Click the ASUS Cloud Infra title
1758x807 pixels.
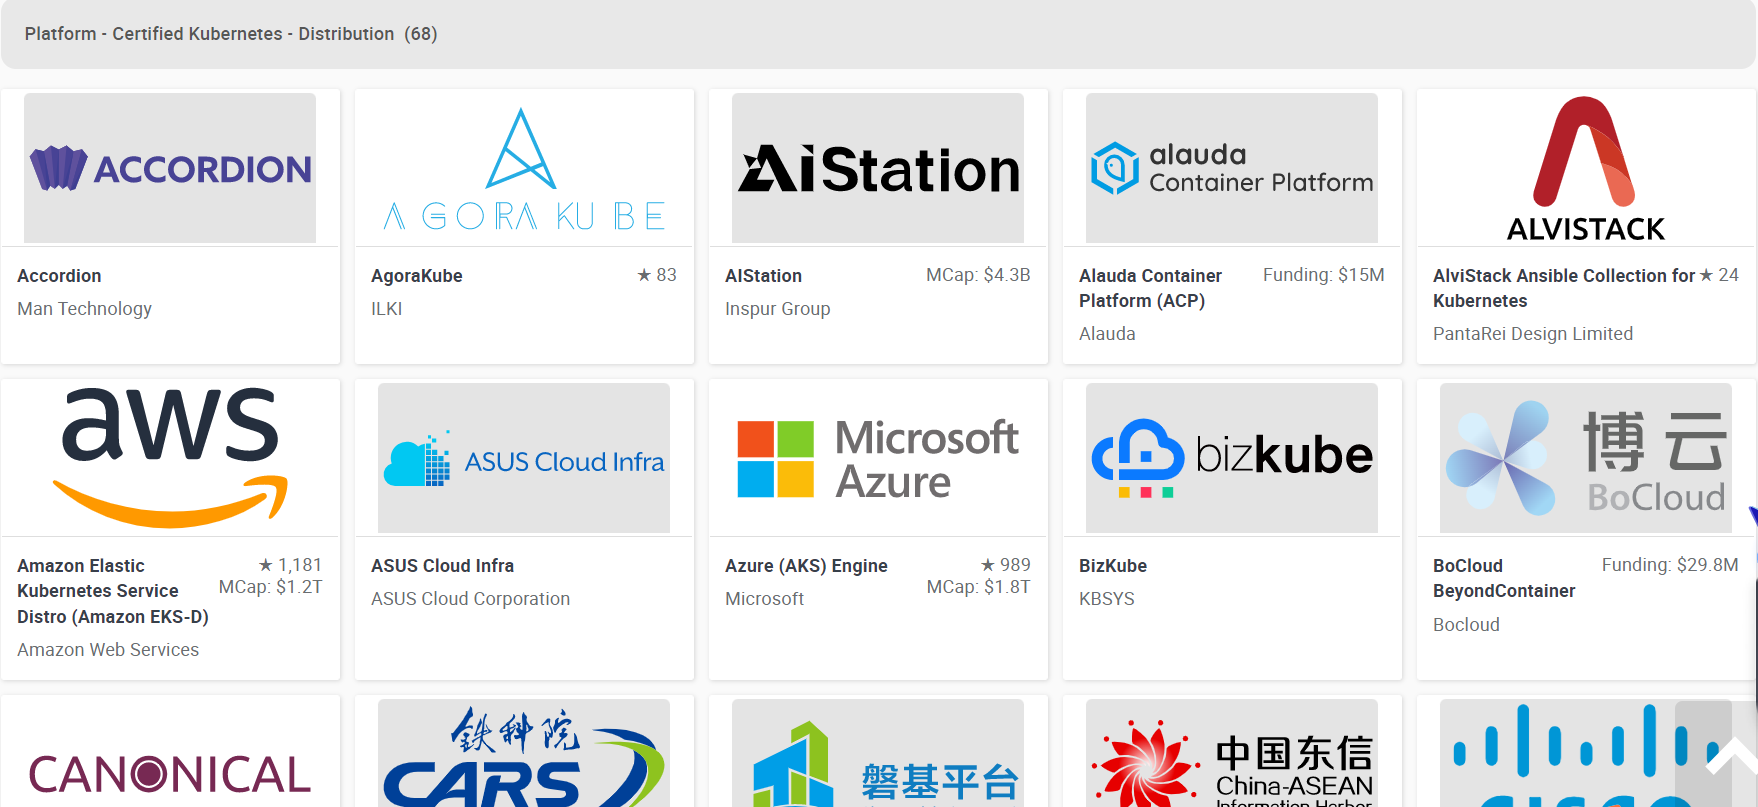pos(442,566)
